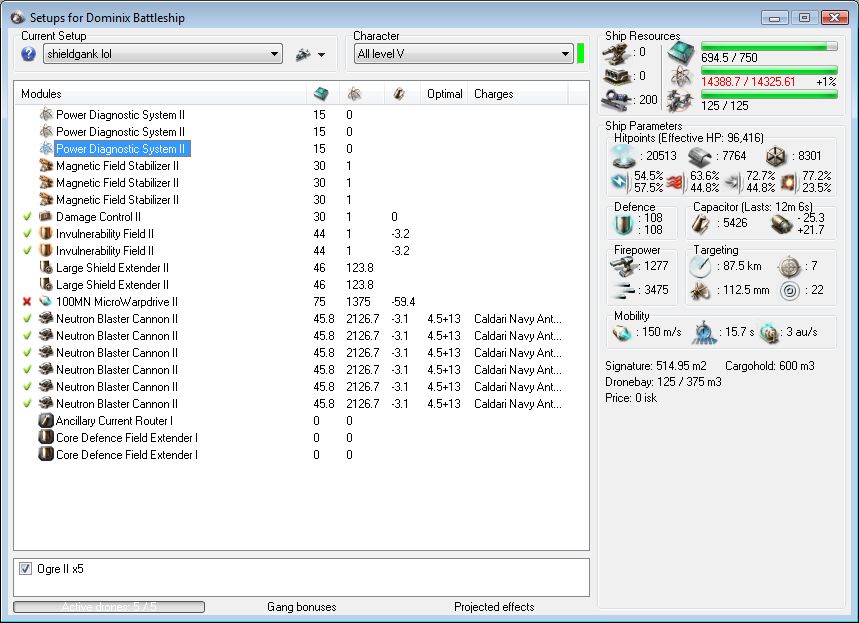Toggle the first Invulnerability Field II checkmark
859x623 pixels.
(x=27, y=233)
